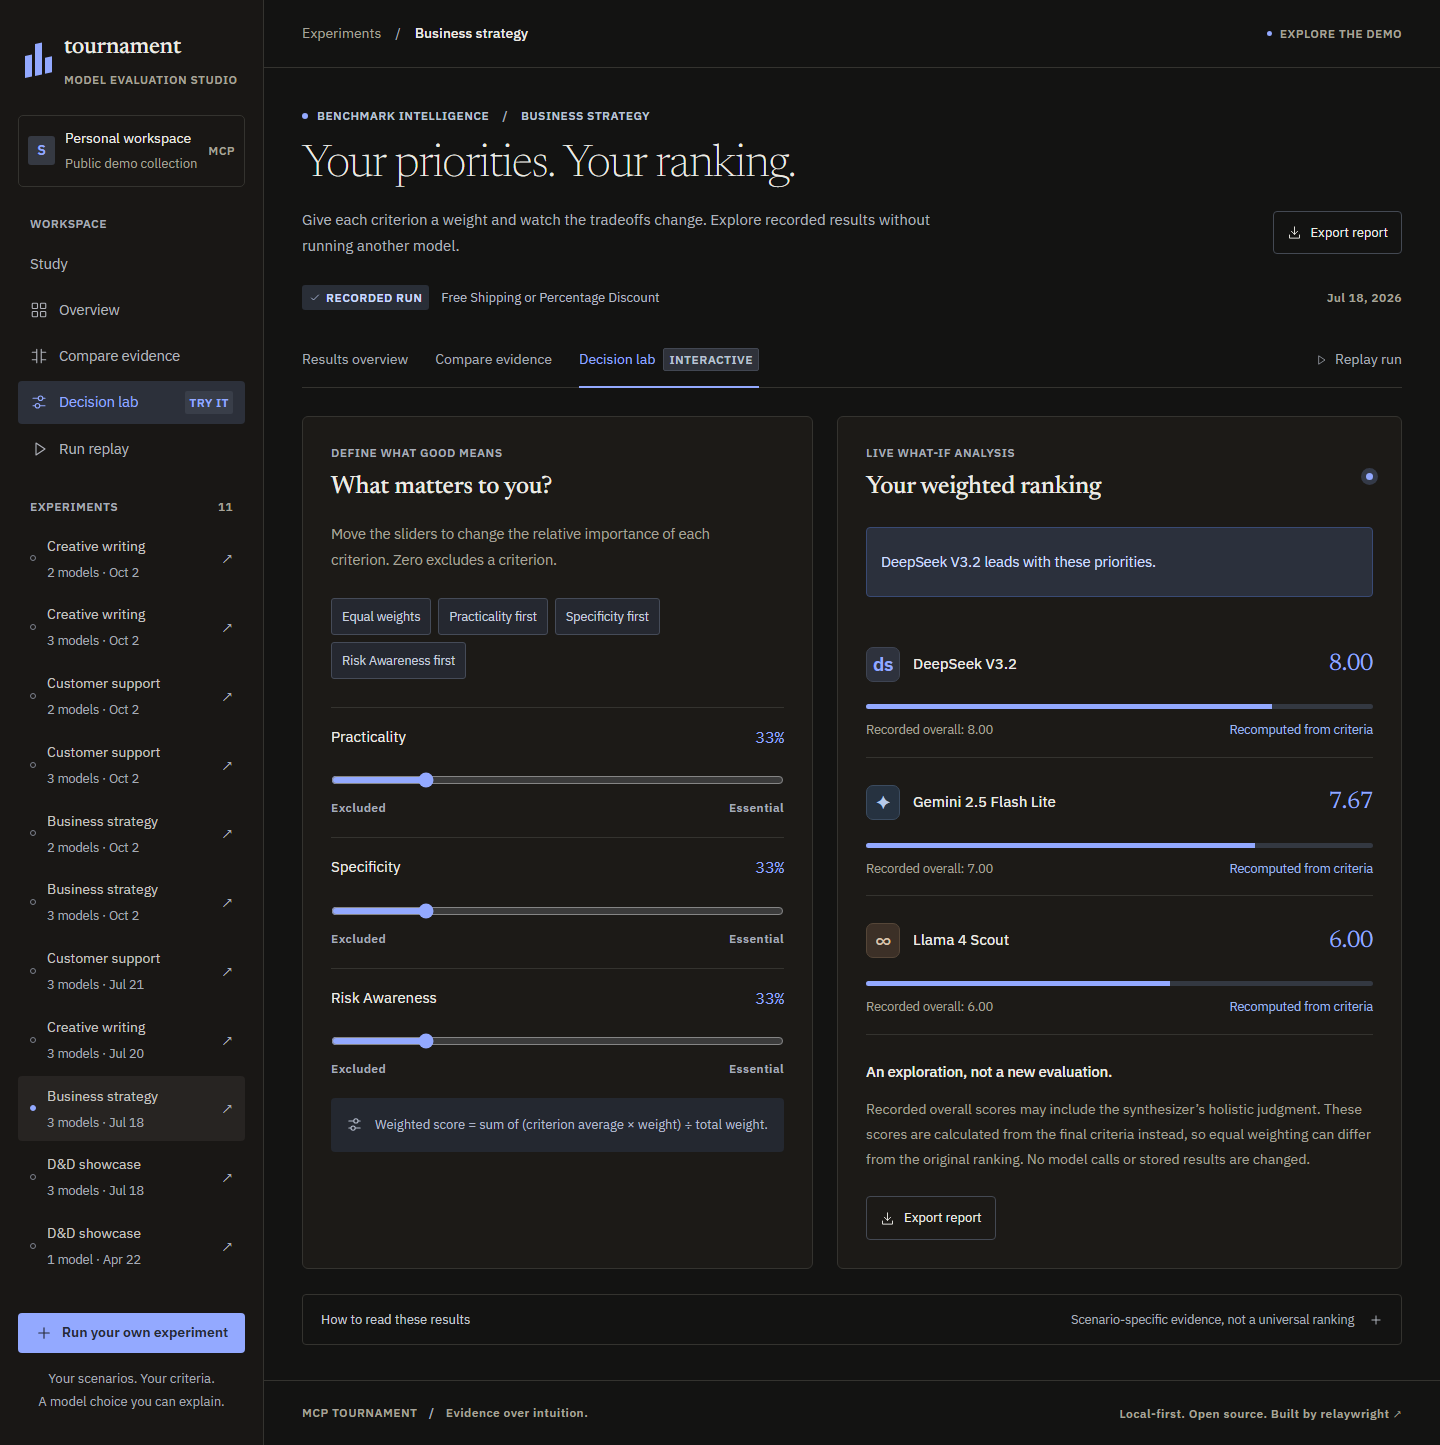The image size is (1440, 1445).
Task: Apply the Practicality first preset
Action: click(493, 617)
